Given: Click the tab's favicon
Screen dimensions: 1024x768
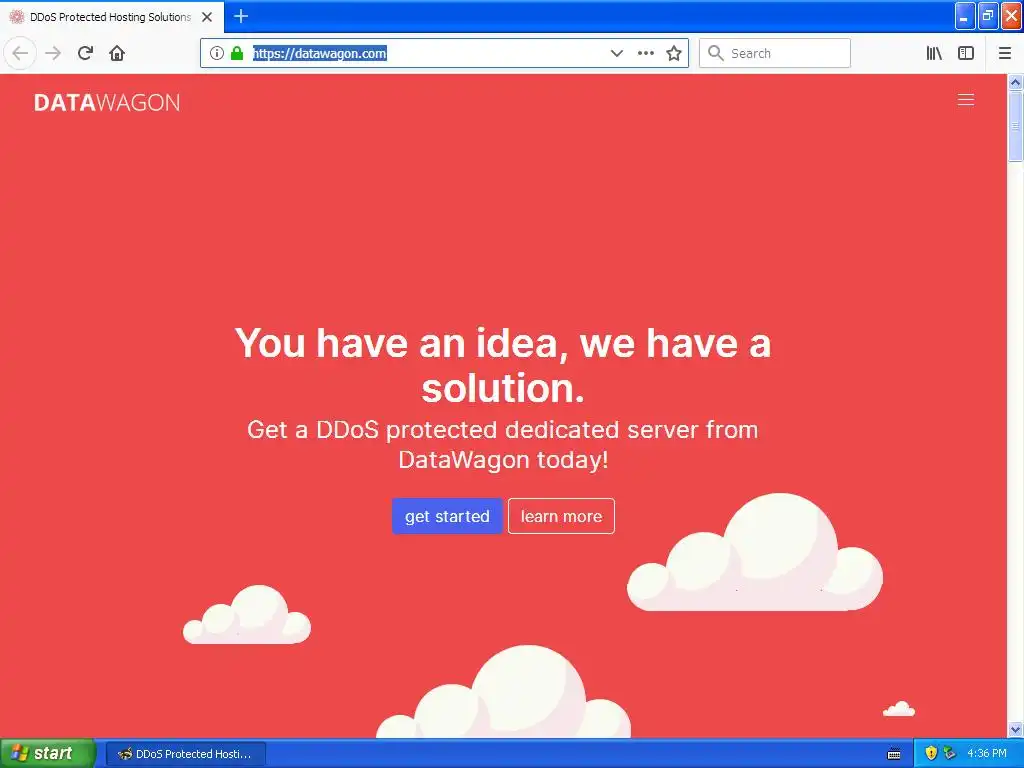Looking at the screenshot, I should (x=17, y=17).
